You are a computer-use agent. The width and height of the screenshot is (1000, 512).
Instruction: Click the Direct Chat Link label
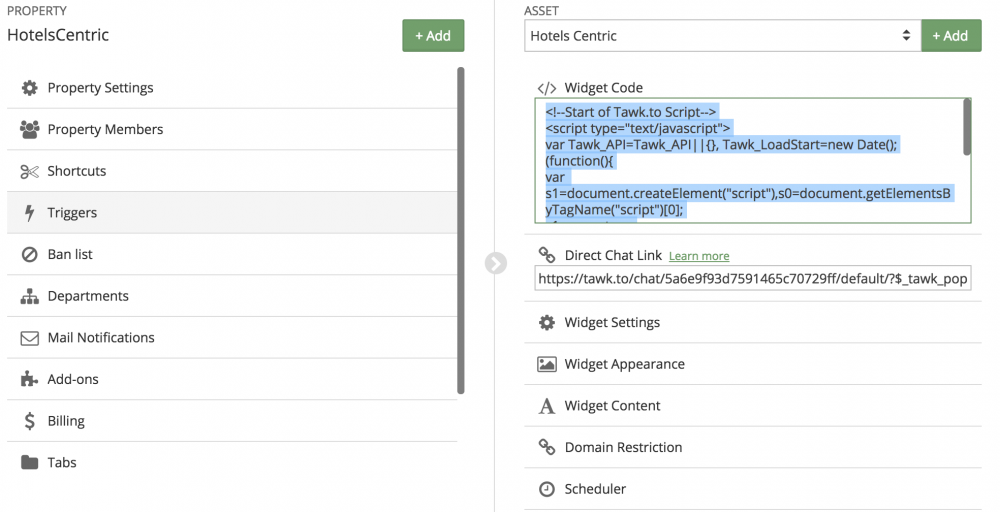(x=613, y=255)
